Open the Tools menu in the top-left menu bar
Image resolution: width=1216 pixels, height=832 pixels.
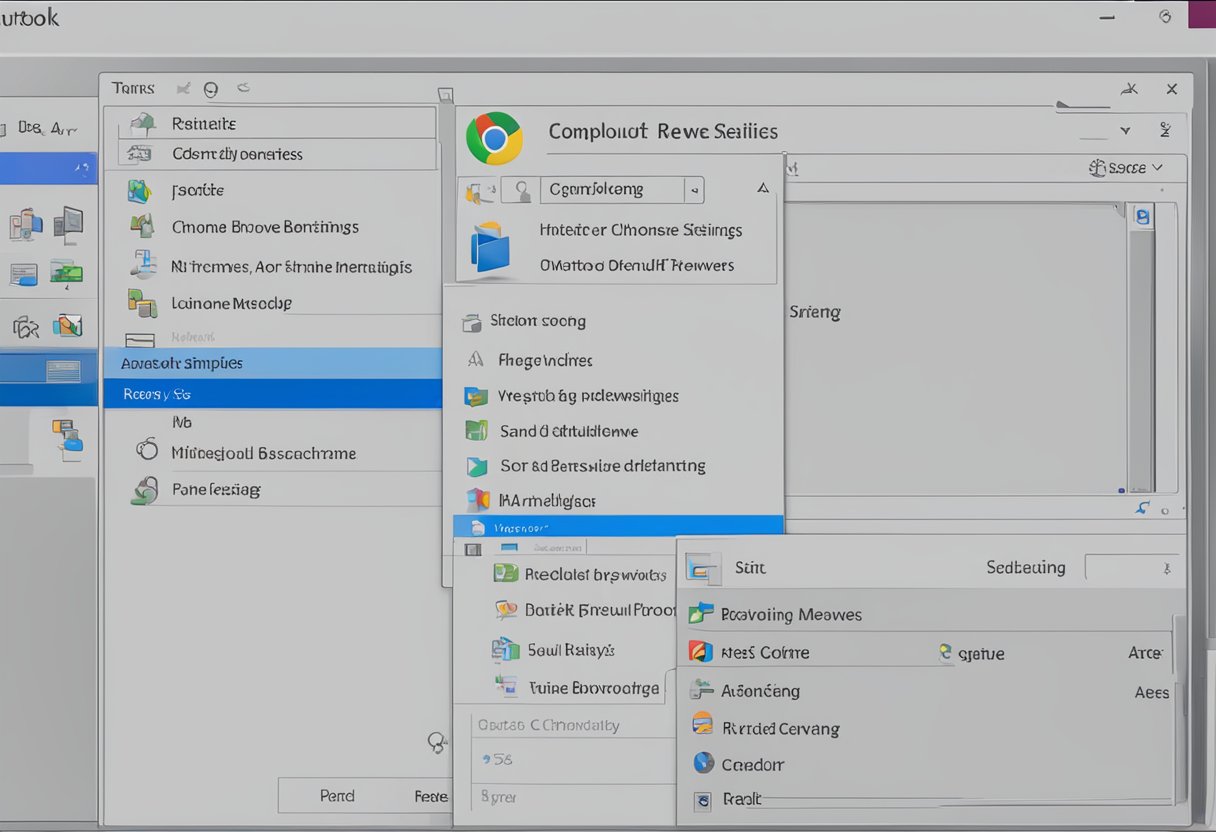(131, 88)
